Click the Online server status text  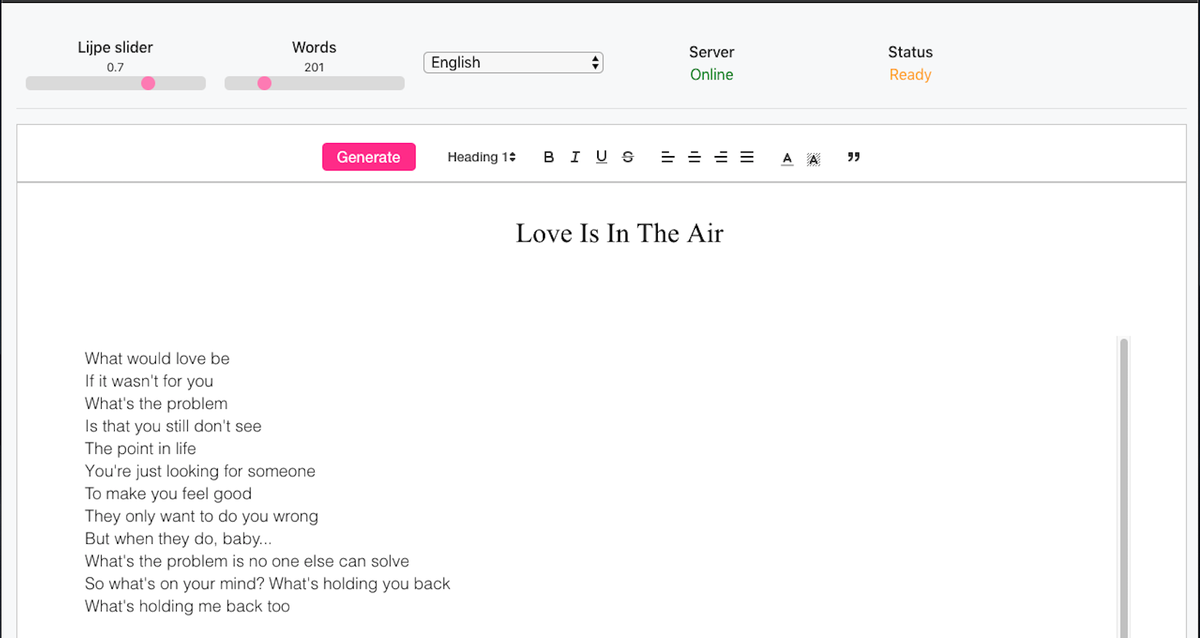pyautogui.click(x=711, y=75)
